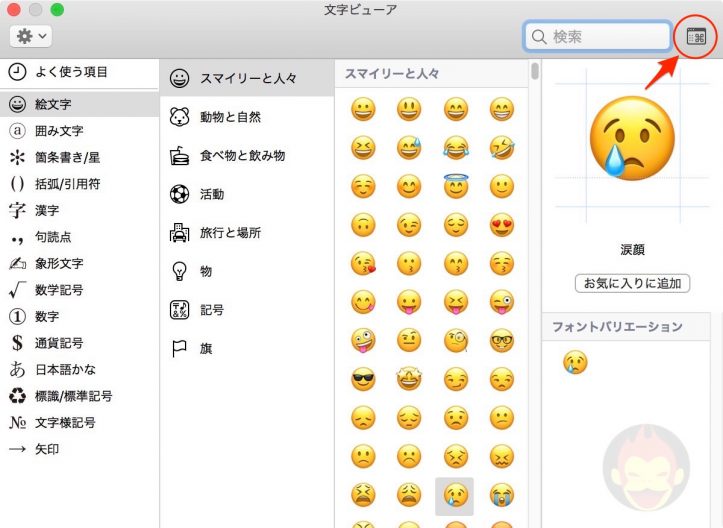Pick the star-struck face emoji
This screenshot has width=723, height=528.
pos(409,380)
